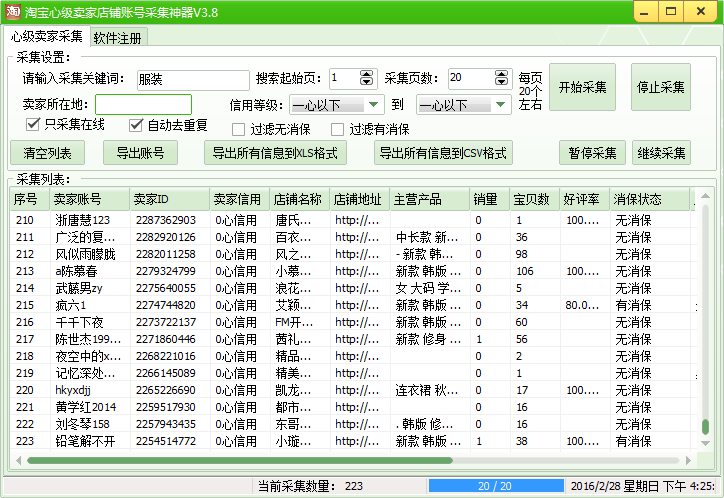Click the 卖家所在地 input field
Screen dimensions: 724x498
click(x=143, y=104)
